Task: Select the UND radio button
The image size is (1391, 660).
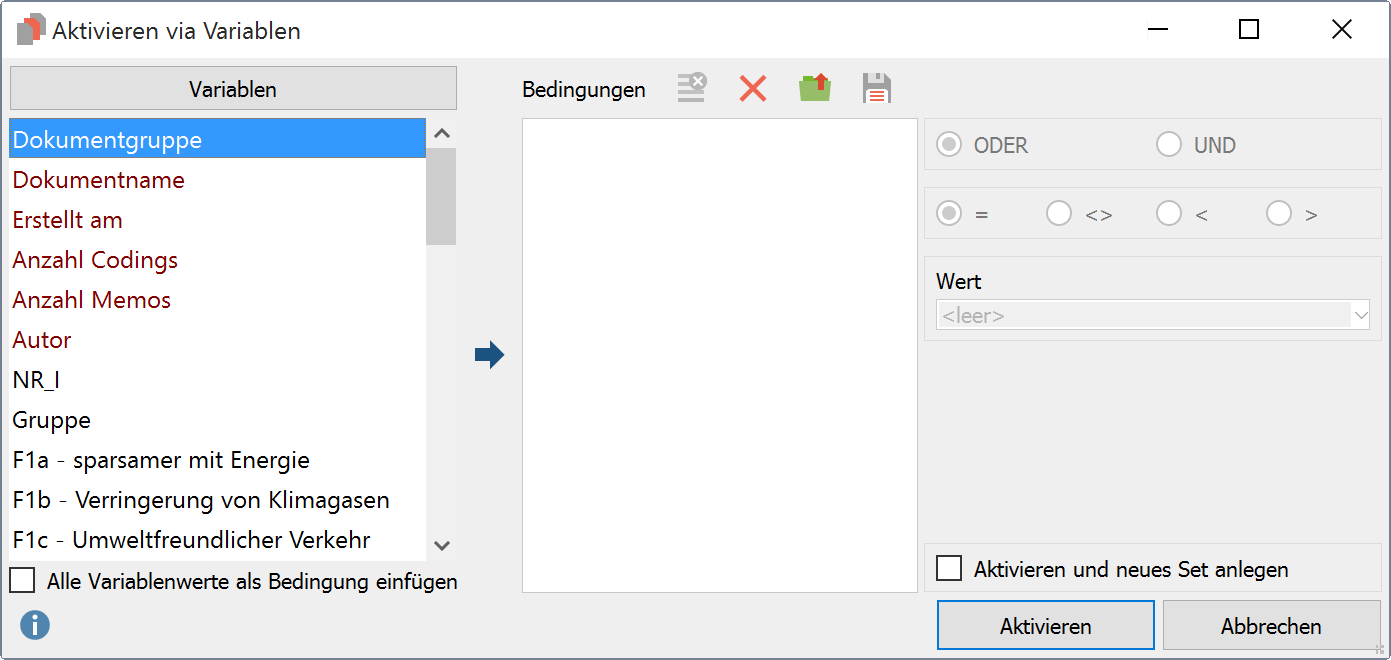Action: pos(1168,145)
